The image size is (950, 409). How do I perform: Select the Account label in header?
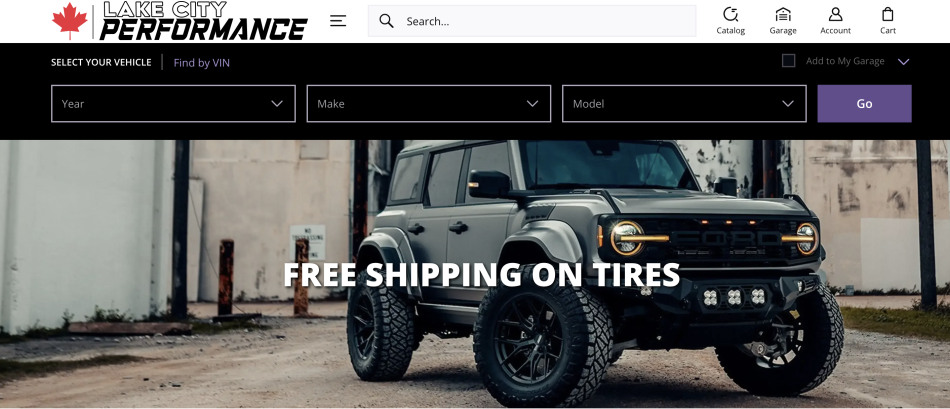(835, 30)
